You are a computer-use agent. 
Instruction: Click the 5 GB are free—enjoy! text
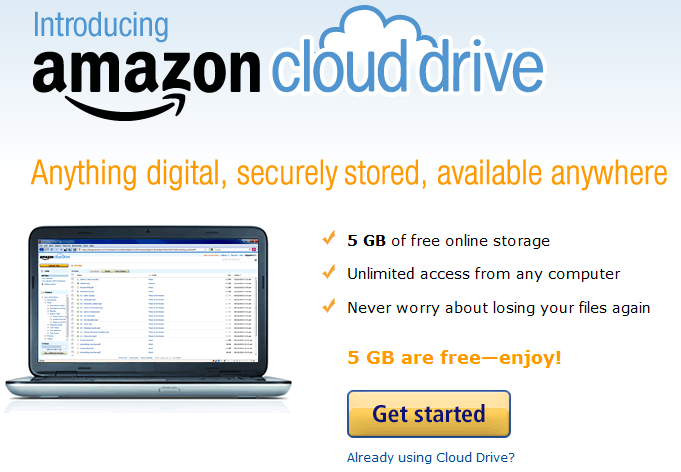pyautogui.click(x=454, y=358)
